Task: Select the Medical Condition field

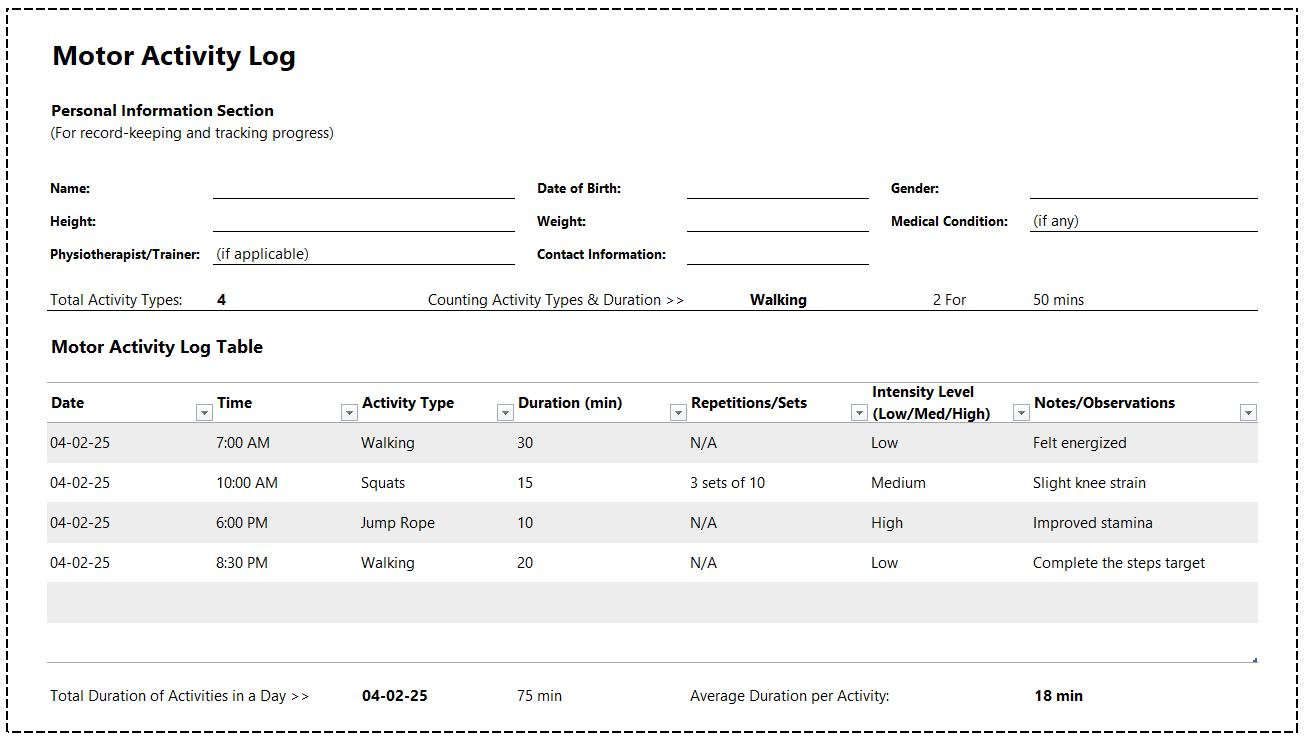Action: [1143, 221]
